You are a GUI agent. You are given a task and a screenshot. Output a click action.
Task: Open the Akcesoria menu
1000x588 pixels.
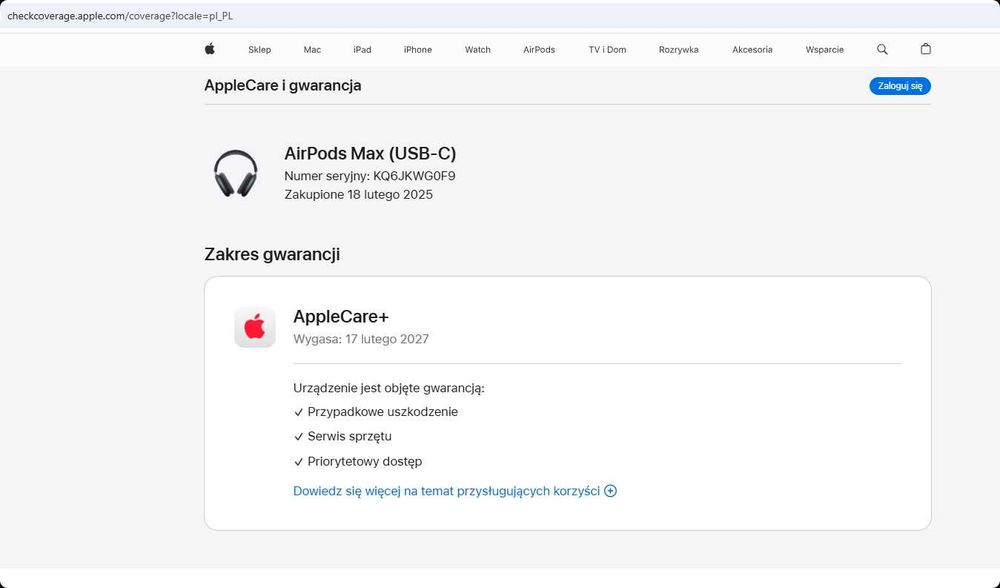point(752,50)
